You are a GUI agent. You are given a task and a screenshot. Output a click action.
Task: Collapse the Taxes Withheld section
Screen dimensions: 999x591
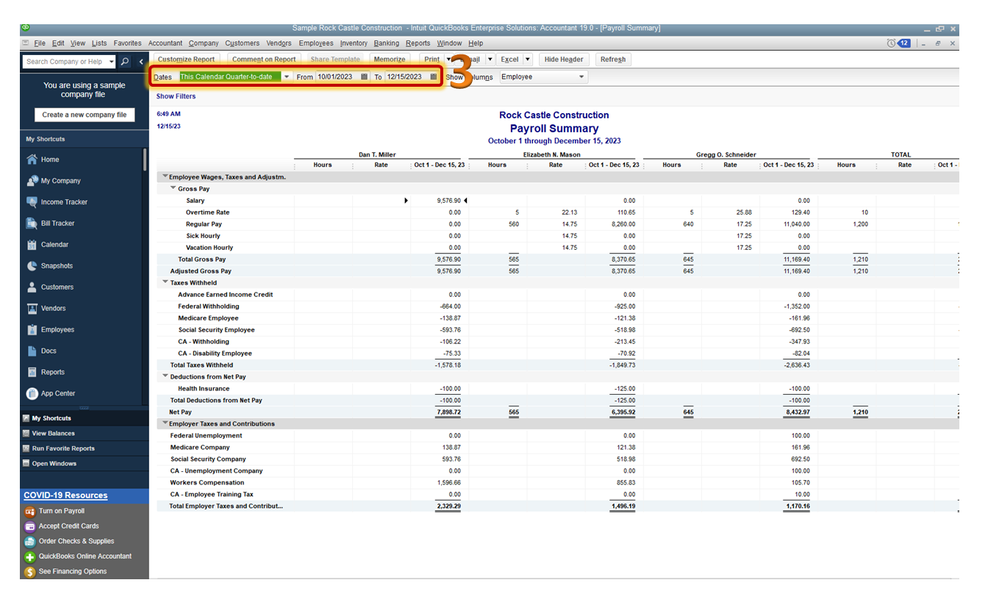tap(166, 282)
